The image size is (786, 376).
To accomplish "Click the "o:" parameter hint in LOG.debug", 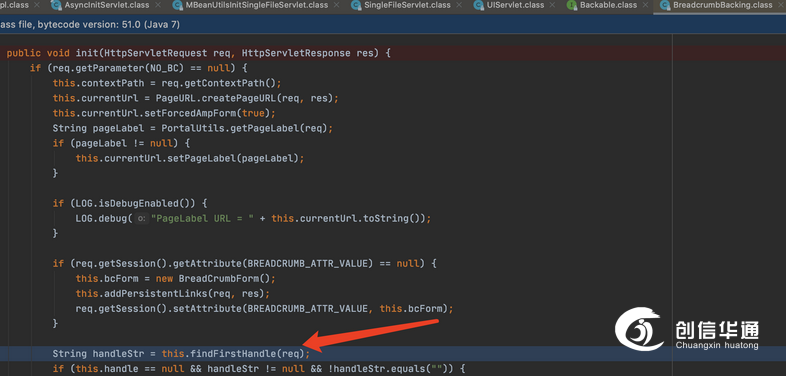I will 141,219.
